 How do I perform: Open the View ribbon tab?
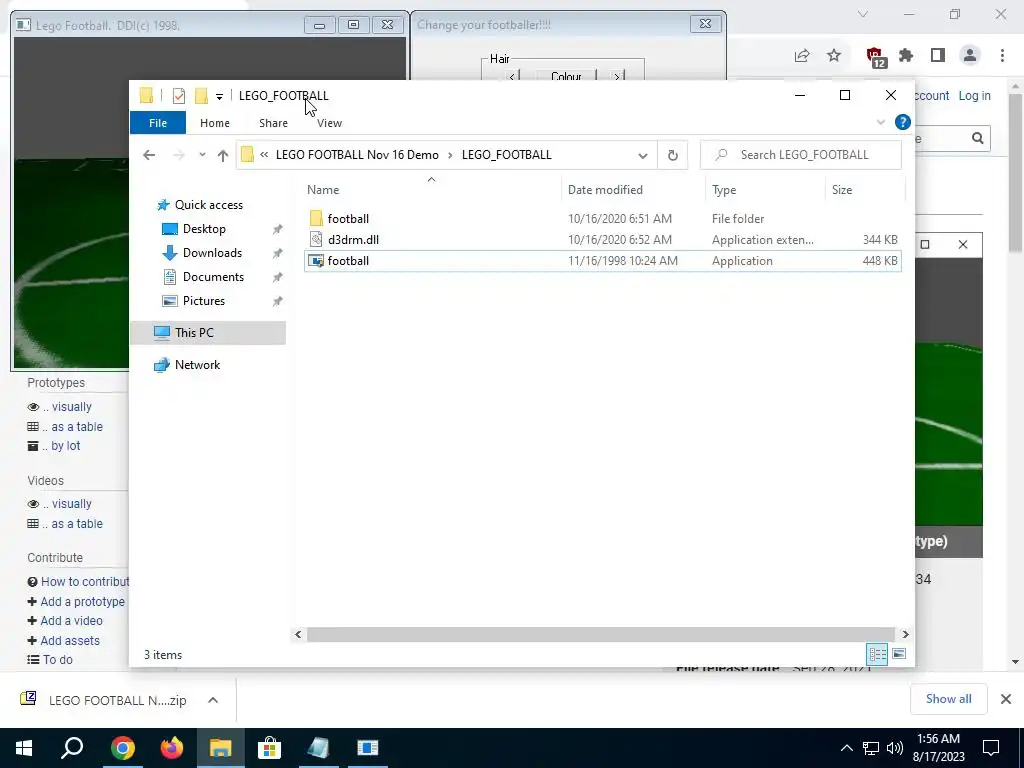tap(329, 123)
